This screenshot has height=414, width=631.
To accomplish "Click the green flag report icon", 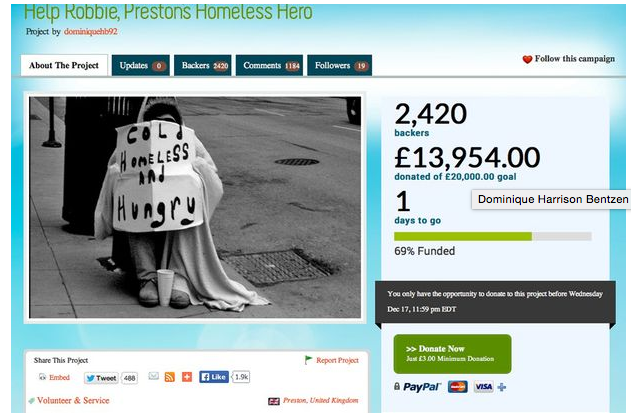I will (x=308, y=360).
